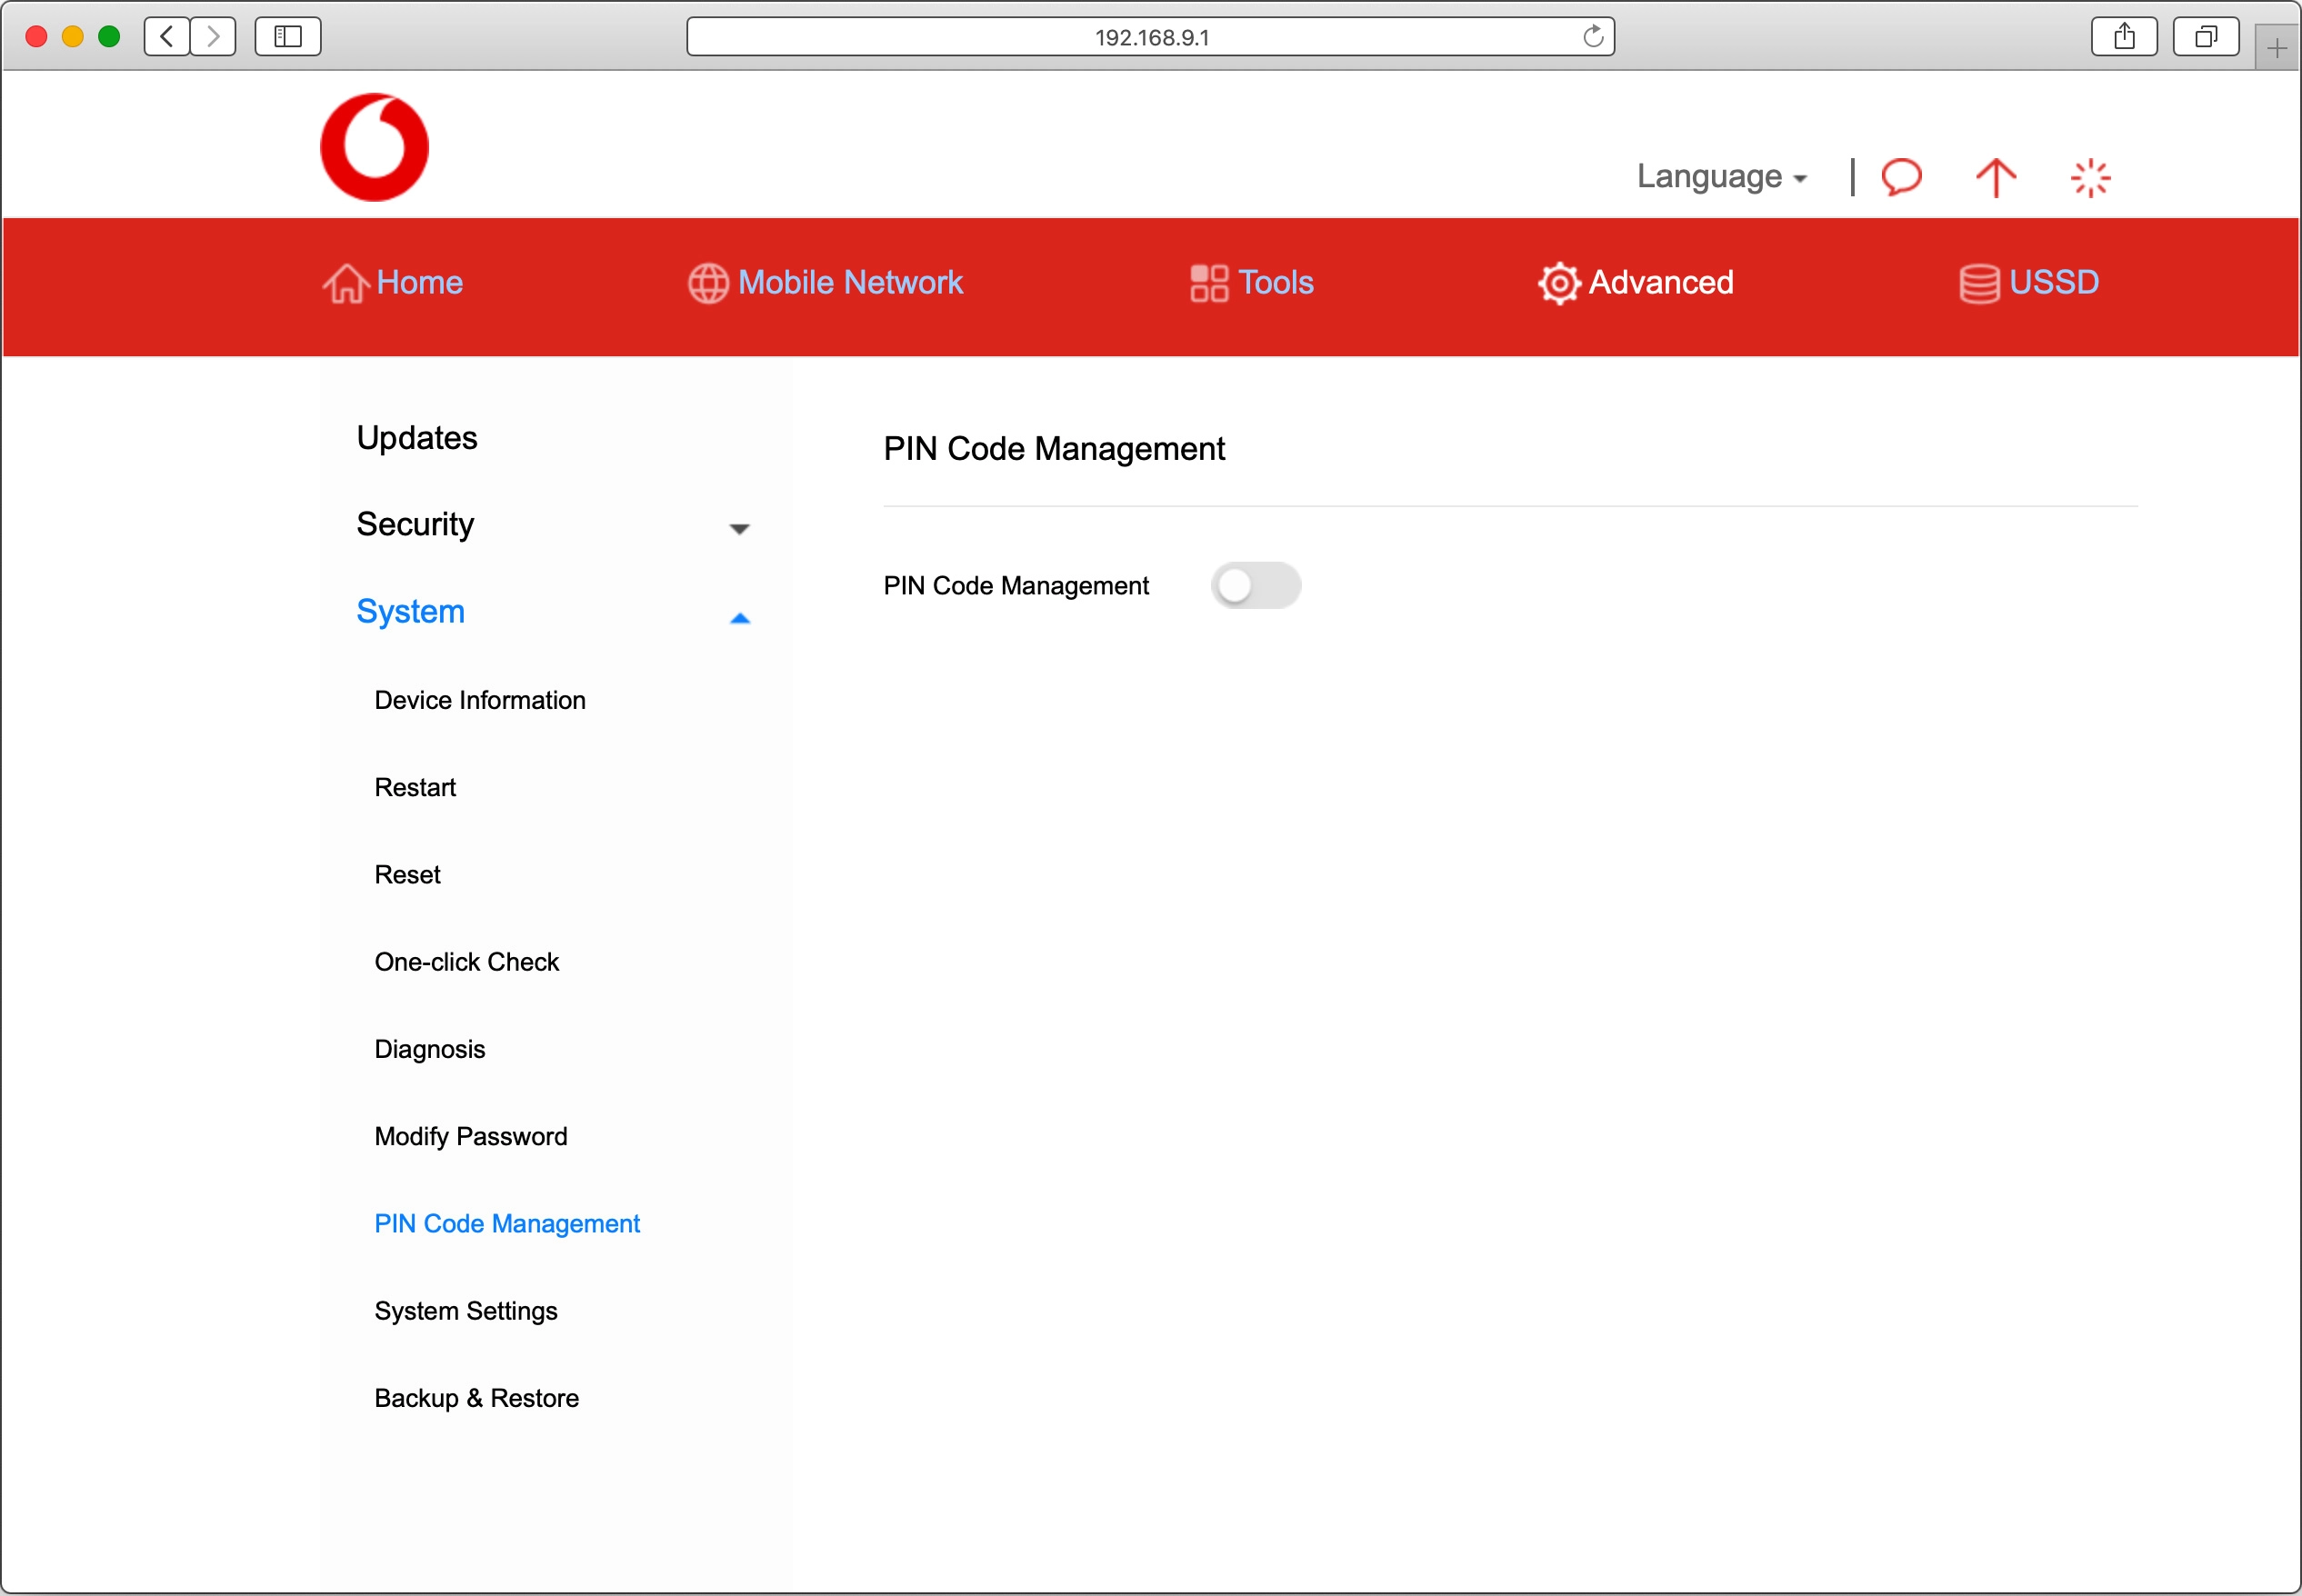2302x1596 pixels.
Task: Click the Vodafone logo
Action: [x=374, y=147]
